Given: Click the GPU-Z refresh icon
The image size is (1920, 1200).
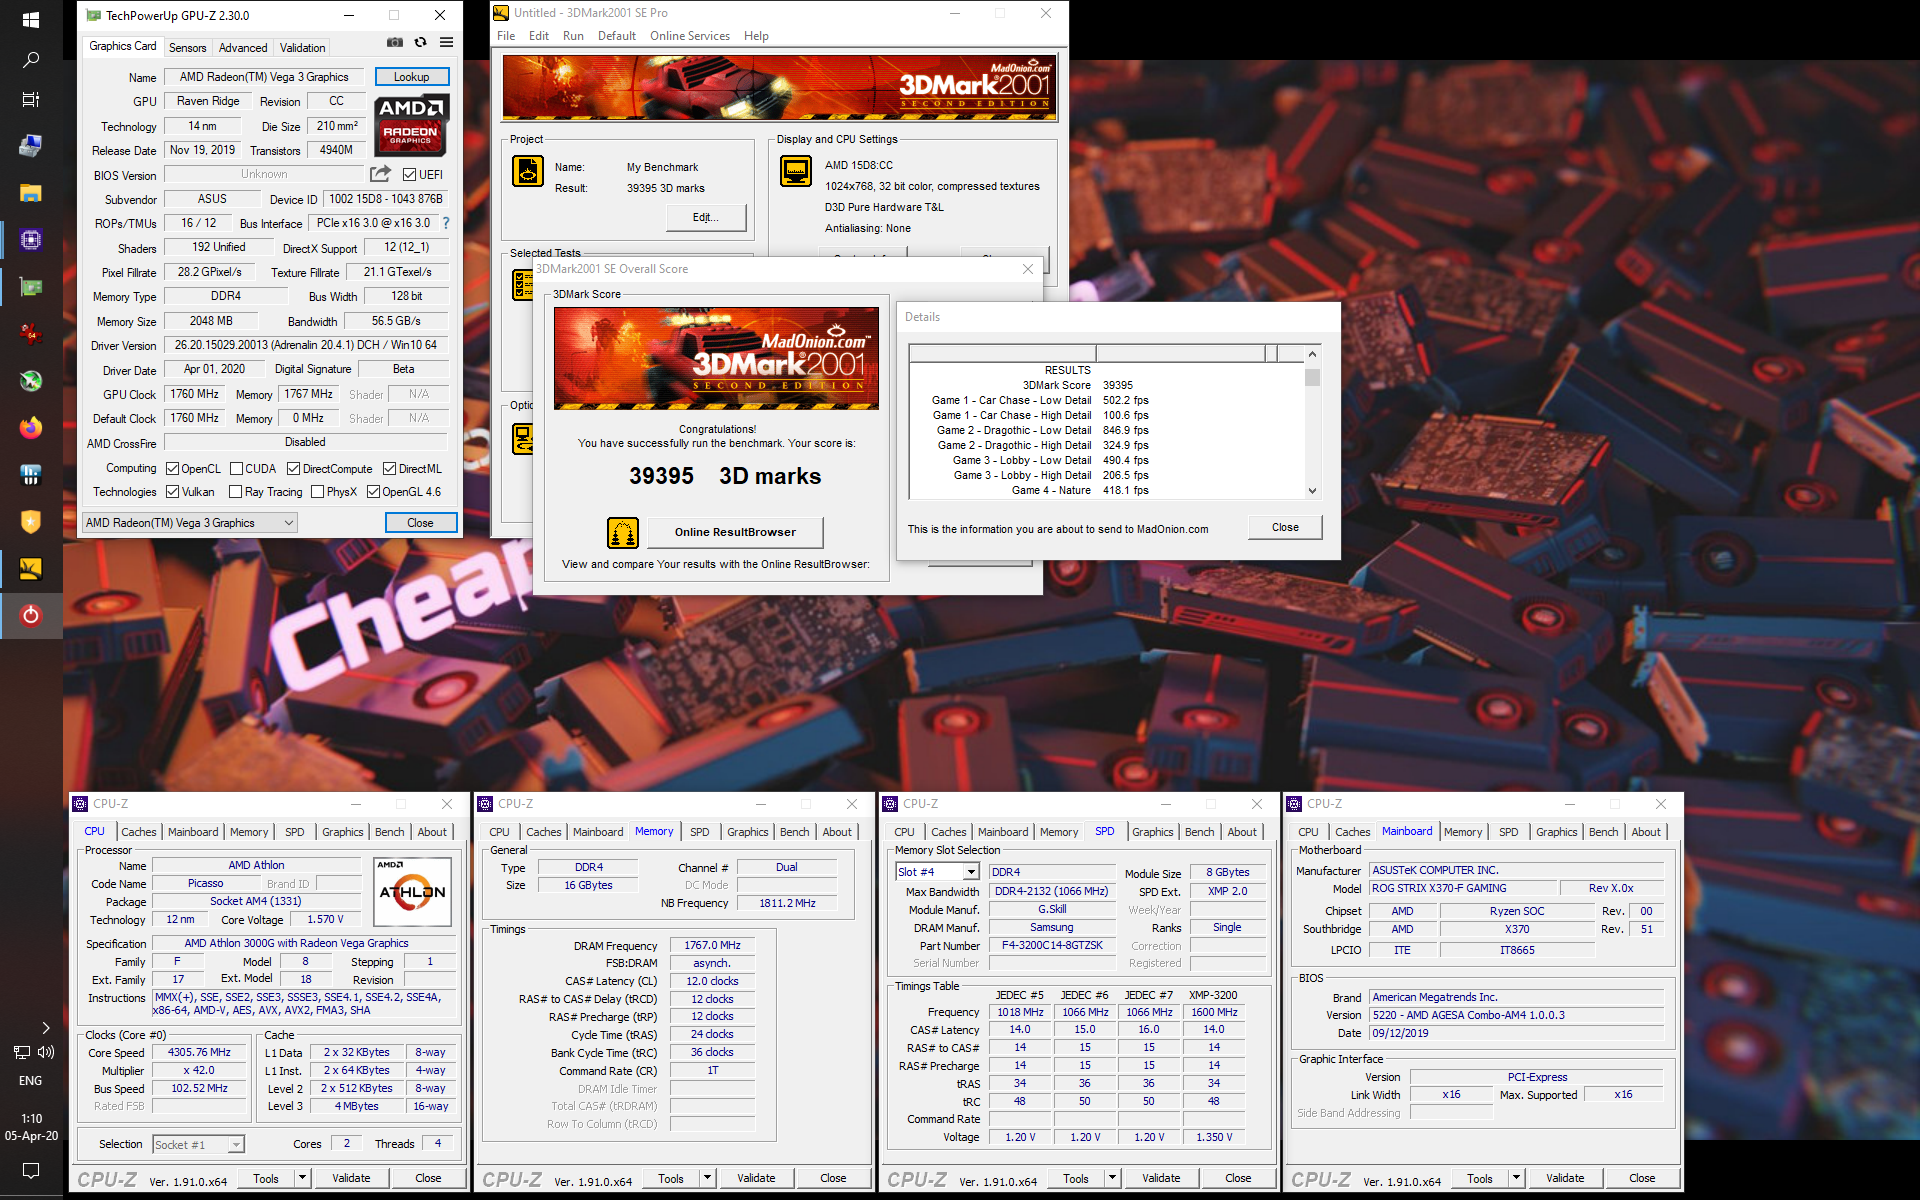Looking at the screenshot, I should pyautogui.click(x=421, y=43).
